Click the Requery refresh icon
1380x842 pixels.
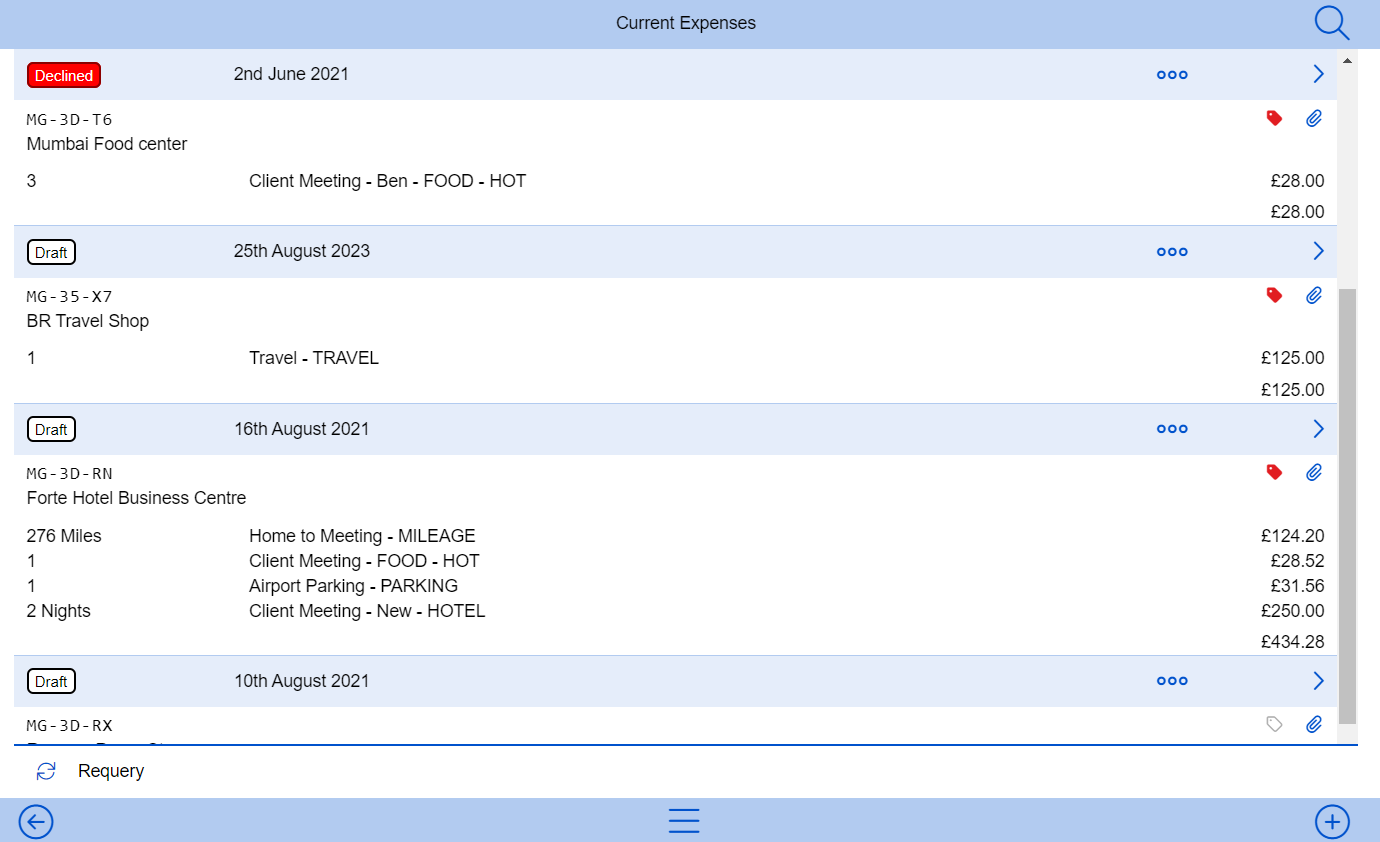tap(46, 771)
